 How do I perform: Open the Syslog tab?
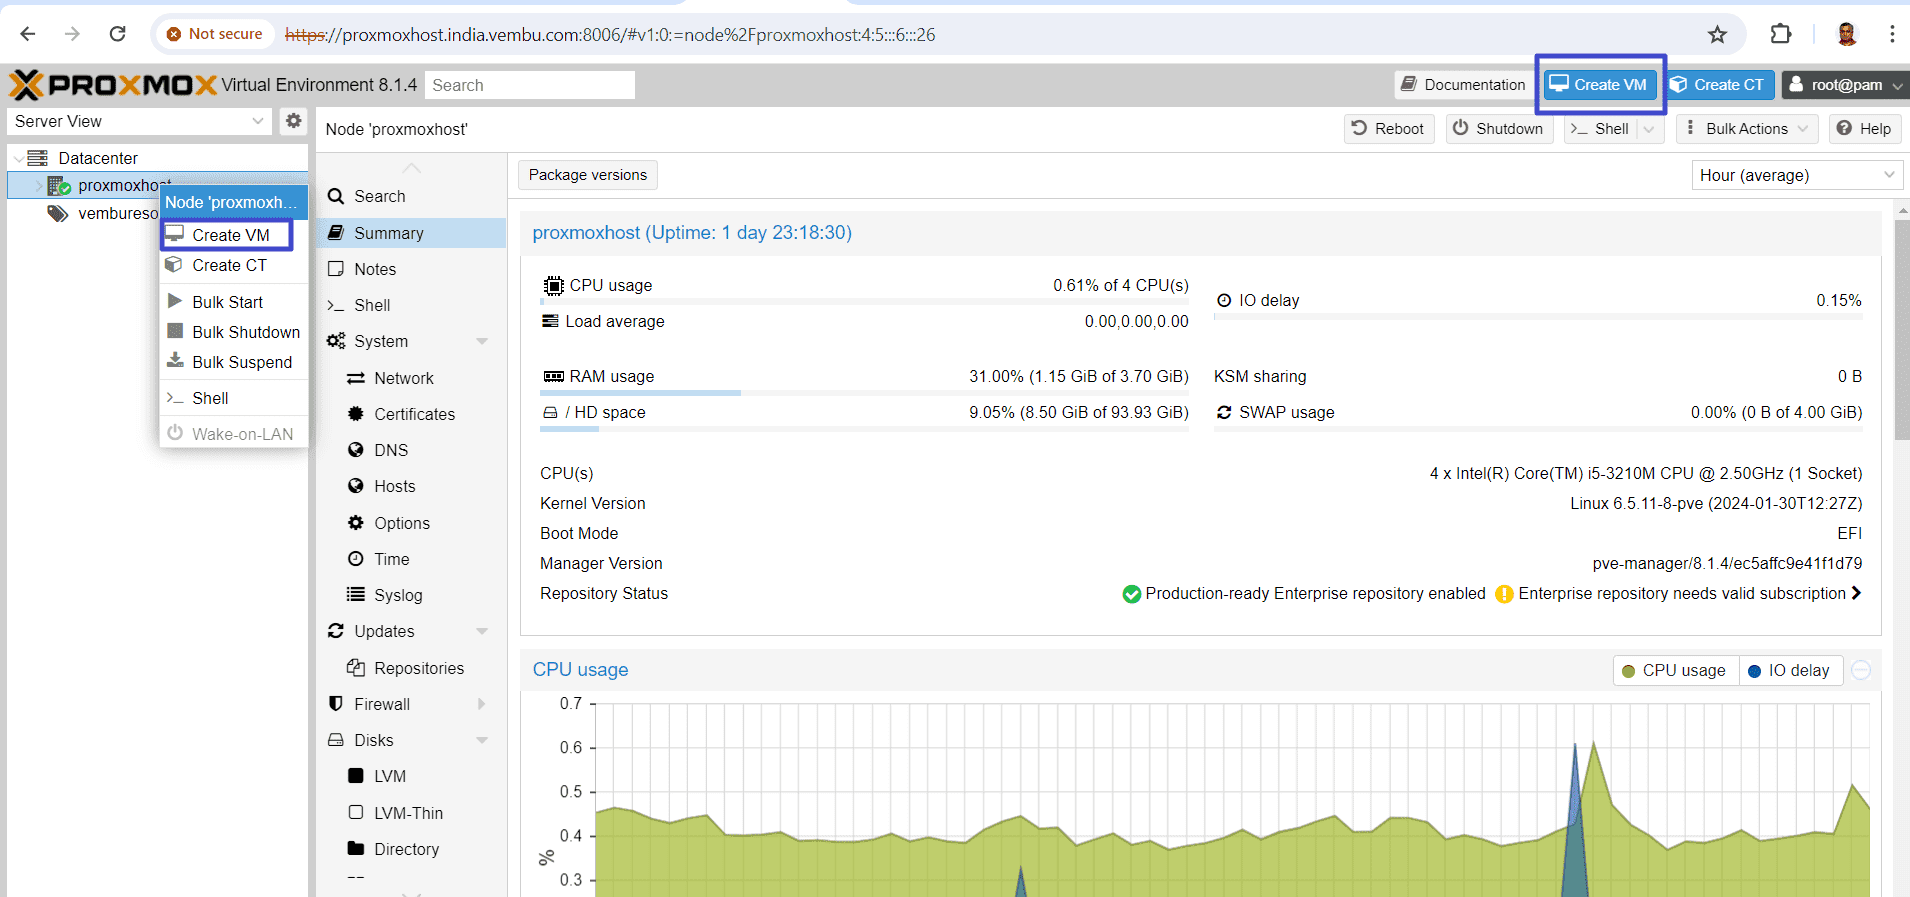[412, 595]
